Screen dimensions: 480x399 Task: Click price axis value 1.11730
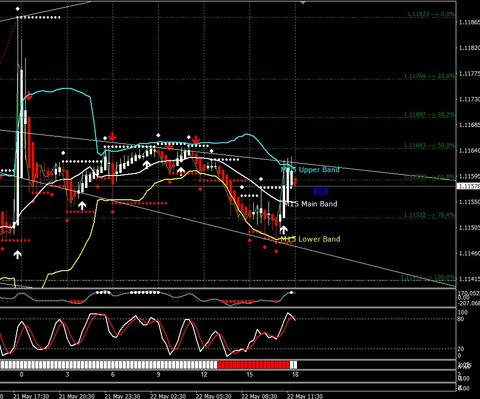tap(469, 99)
